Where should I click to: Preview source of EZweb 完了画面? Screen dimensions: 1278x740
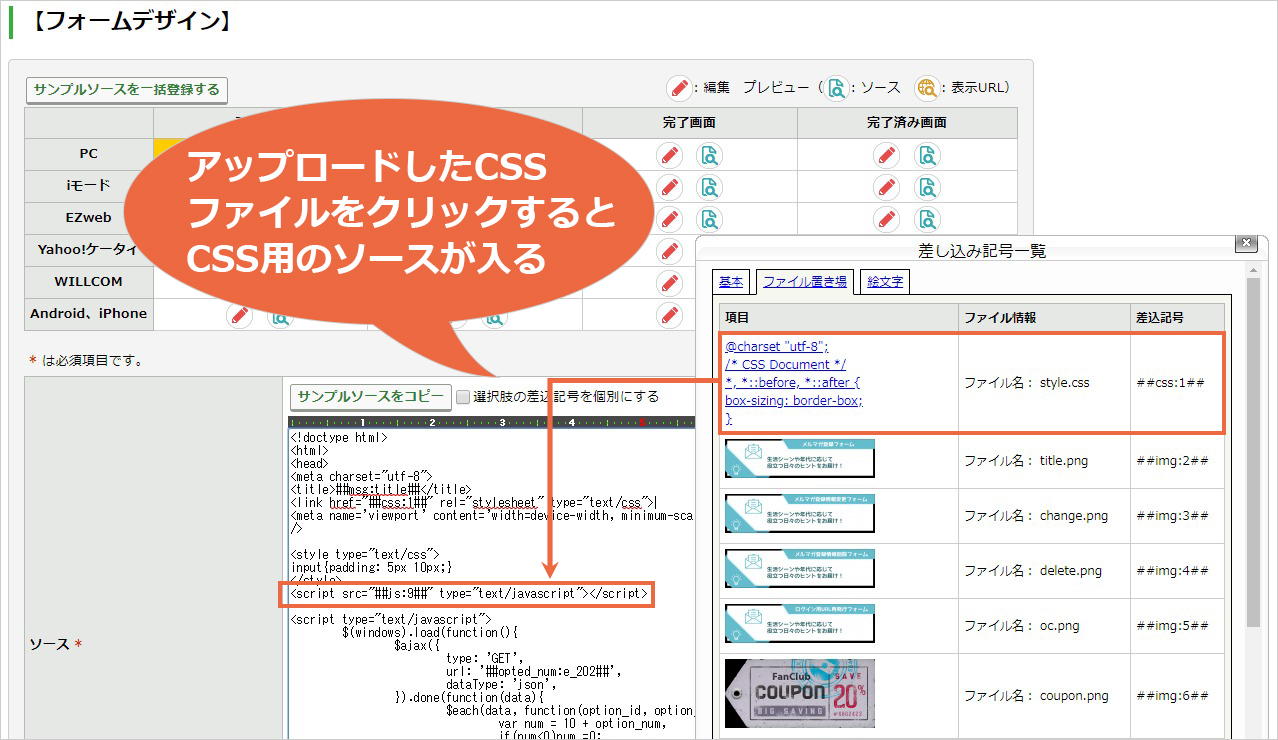point(710,219)
